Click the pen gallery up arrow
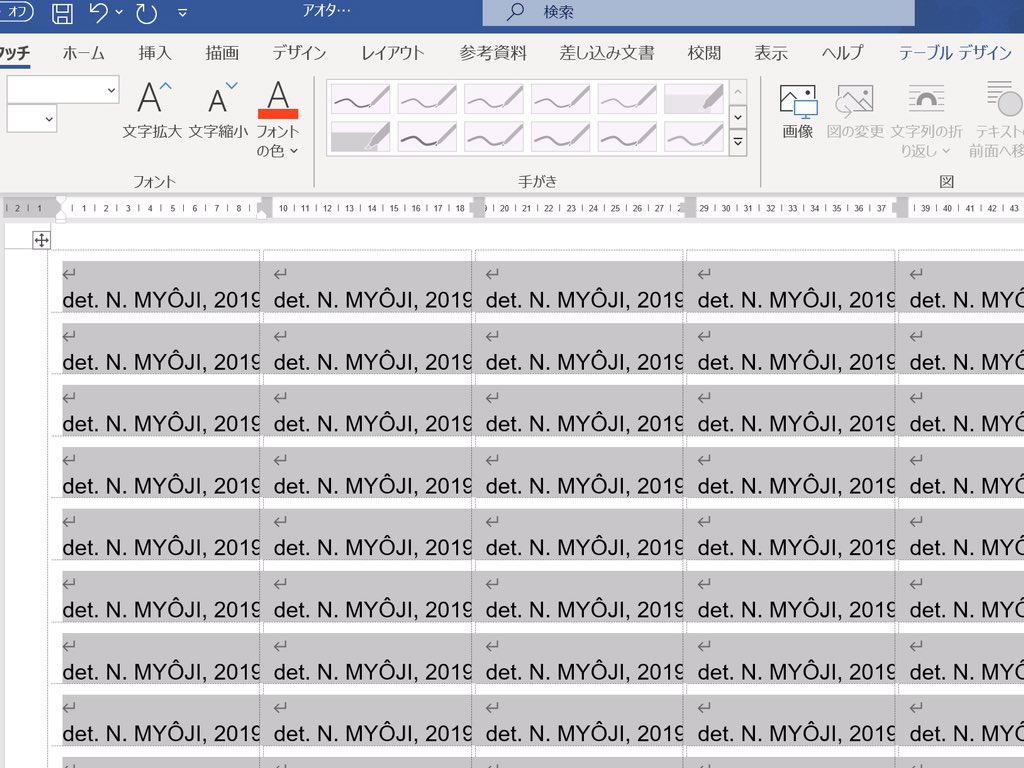Image resolution: width=1024 pixels, height=768 pixels. click(x=738, y=92)
